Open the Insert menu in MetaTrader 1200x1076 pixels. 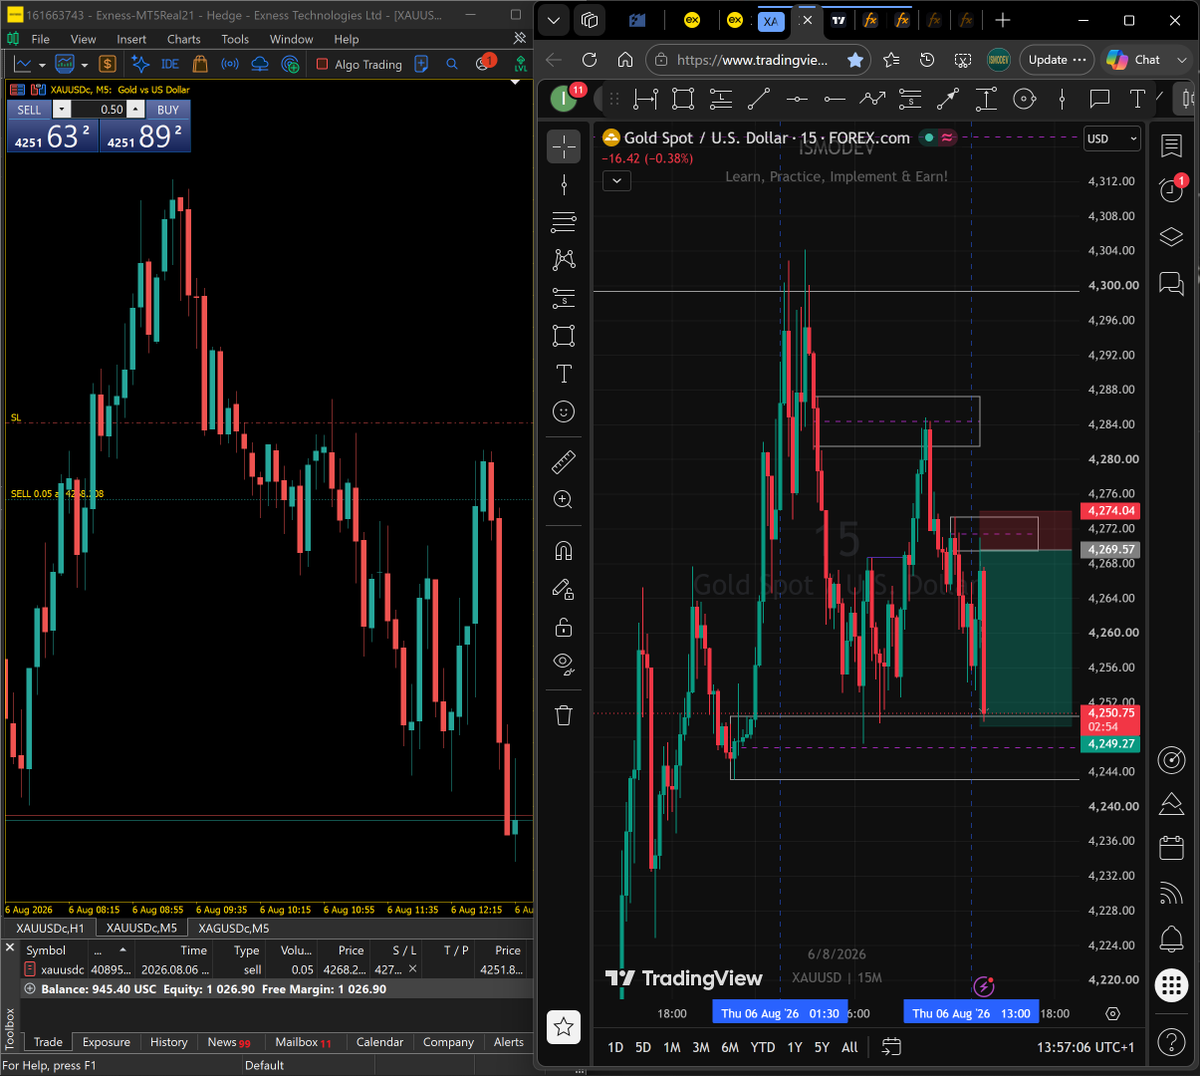click(131, 39)
